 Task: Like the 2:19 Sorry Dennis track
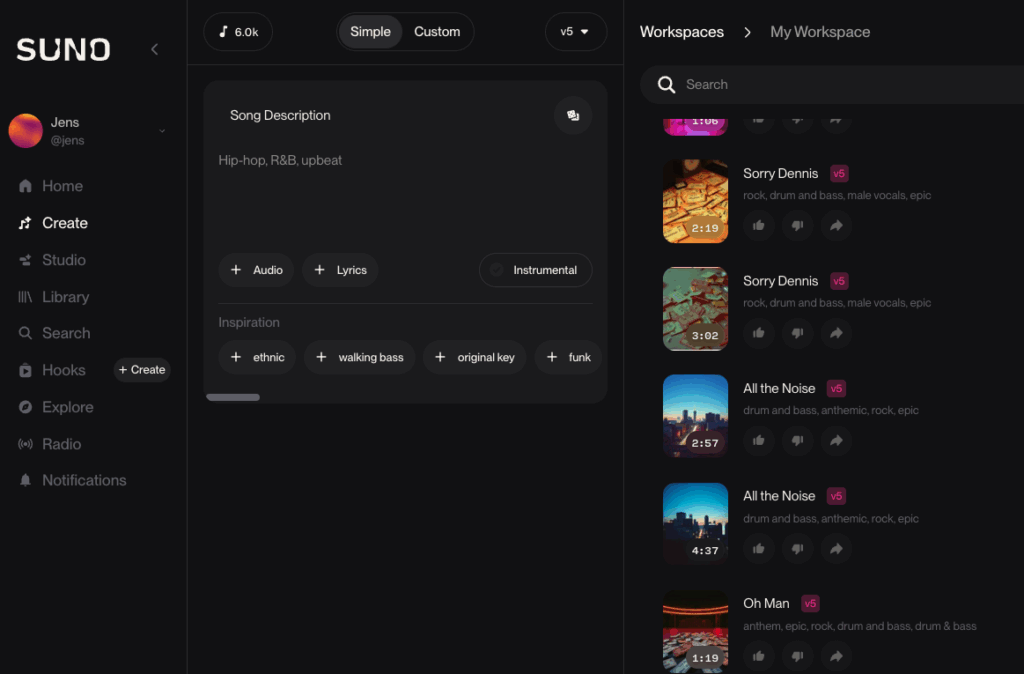click(x=759, y=225)
